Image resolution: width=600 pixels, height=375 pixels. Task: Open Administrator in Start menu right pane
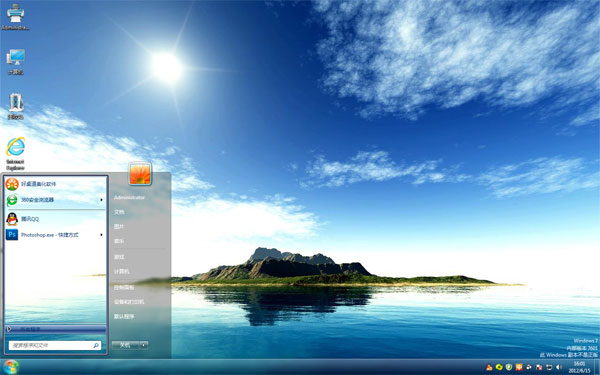(129, 198)
